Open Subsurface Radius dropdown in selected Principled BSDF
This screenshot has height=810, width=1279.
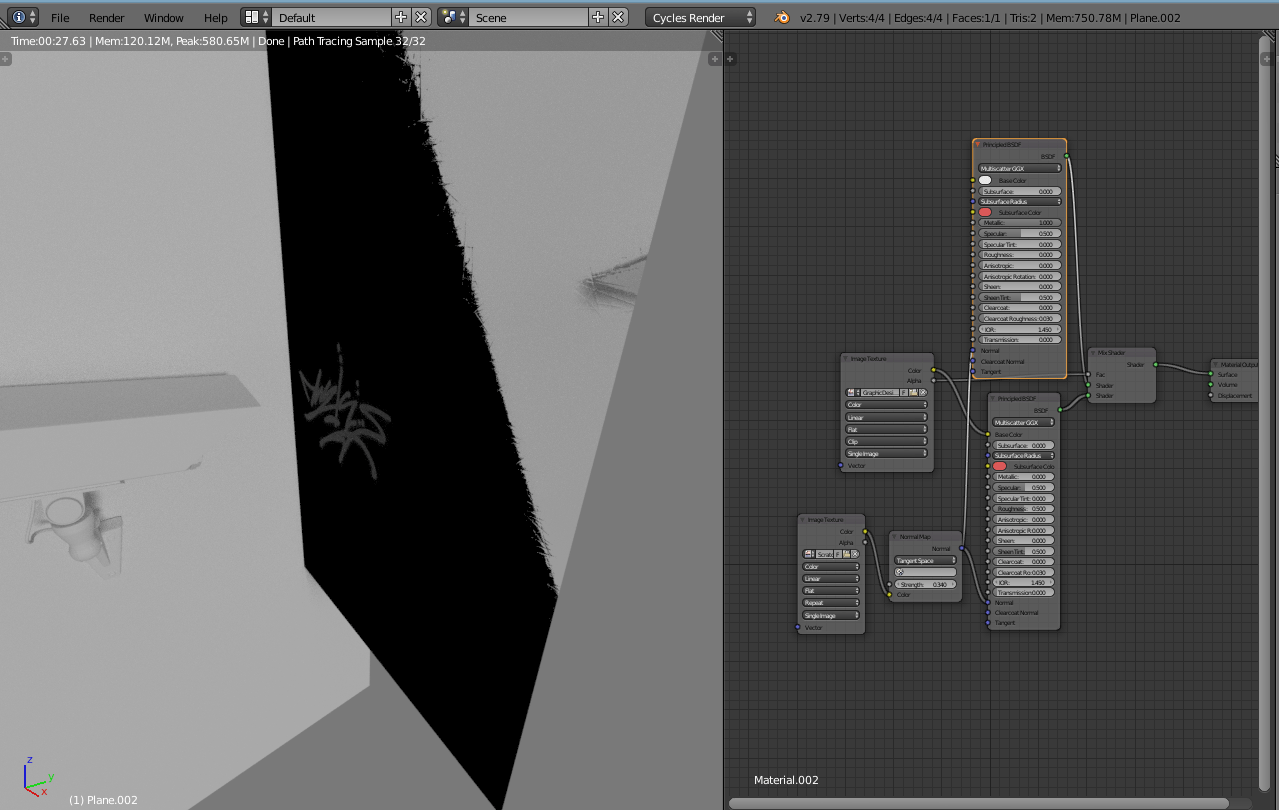[x=1019, y=201]
